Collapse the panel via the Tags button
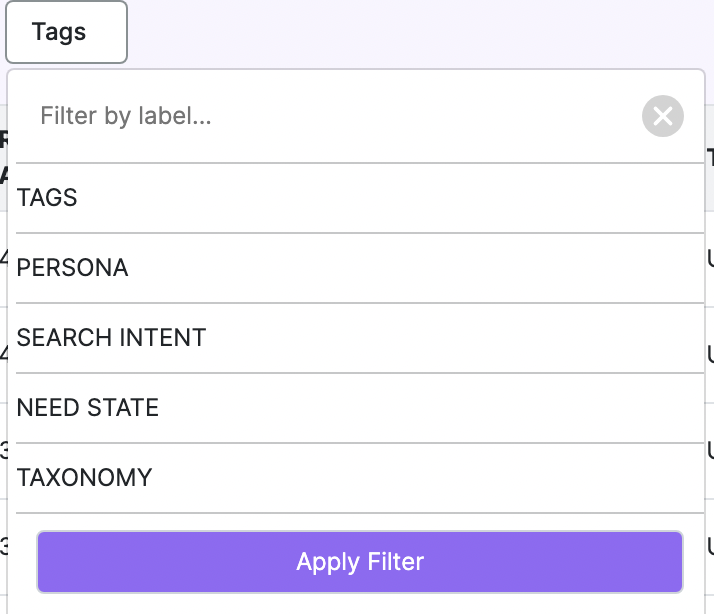 tap(66, 32)
